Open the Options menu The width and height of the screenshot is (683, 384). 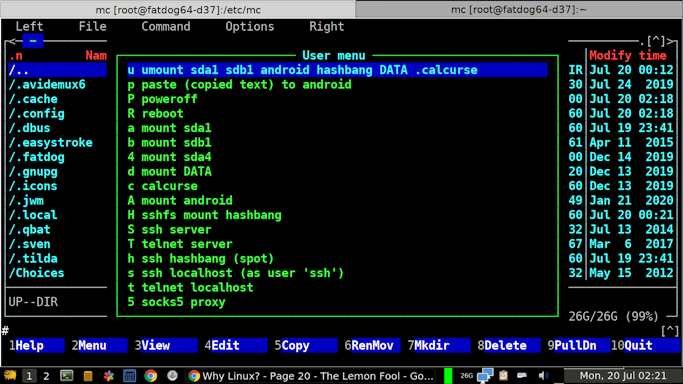pyautogui.click(x=250, y=27)
